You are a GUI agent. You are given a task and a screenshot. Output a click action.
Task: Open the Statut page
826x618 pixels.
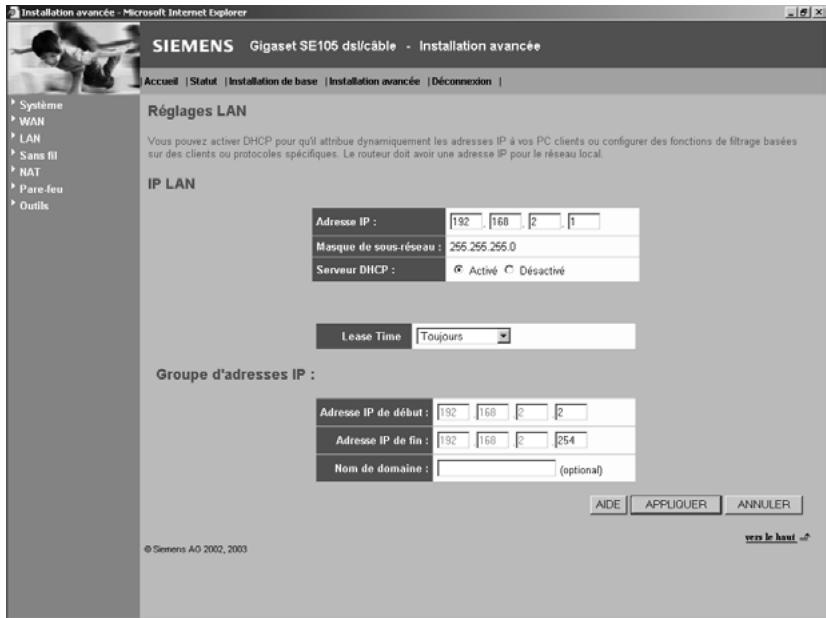click(x=203, y=82)
